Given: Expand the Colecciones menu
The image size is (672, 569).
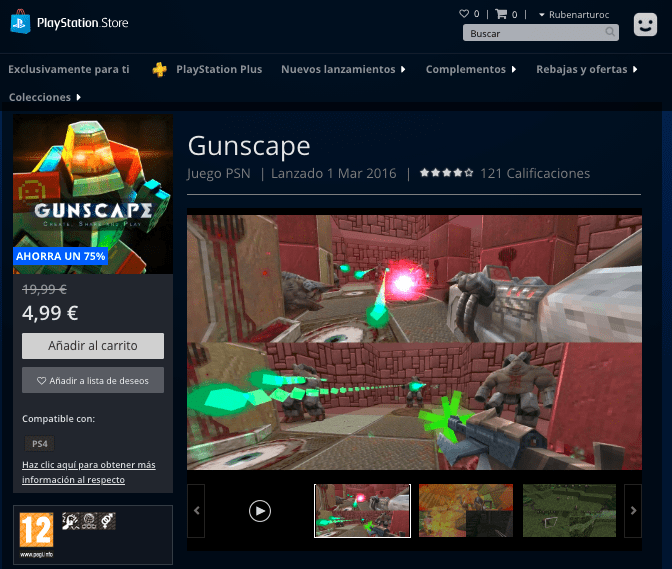Looking at the screenshot, I should click(45, 97).
